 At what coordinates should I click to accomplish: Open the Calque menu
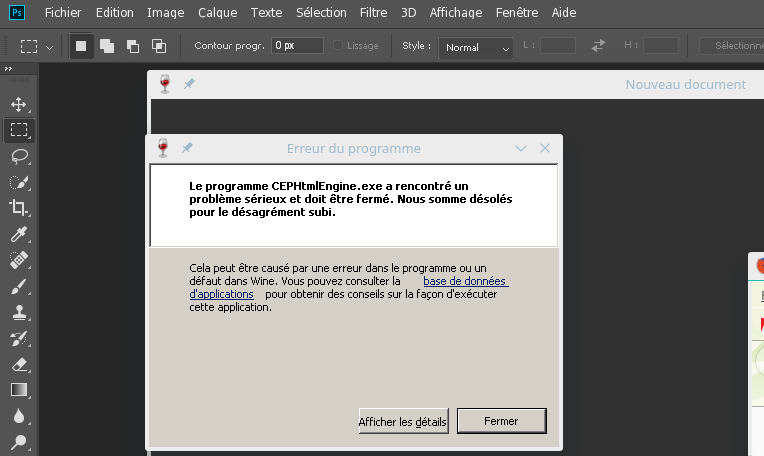(217, 13)
